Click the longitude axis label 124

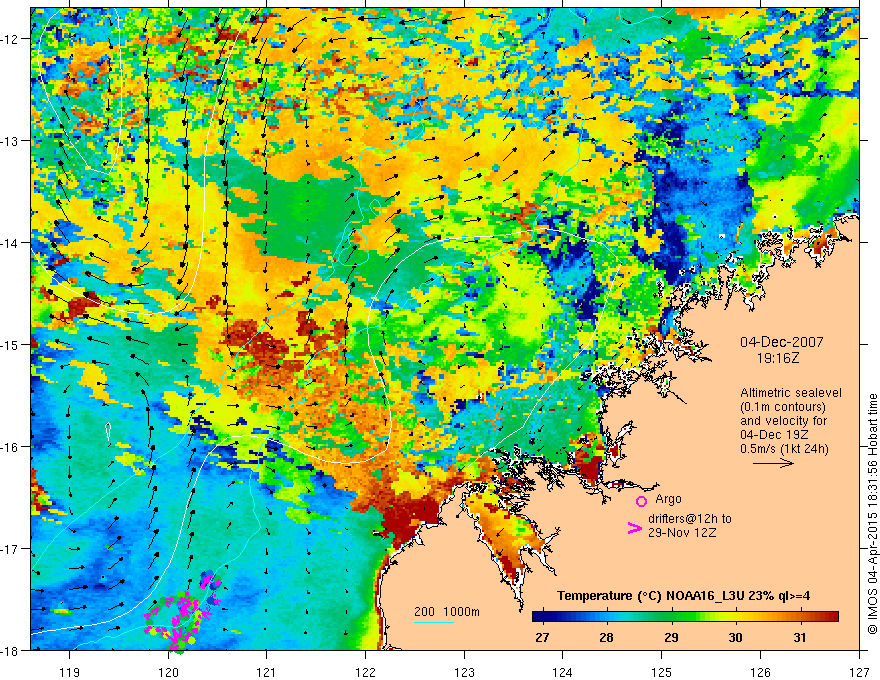pos(563,672)
